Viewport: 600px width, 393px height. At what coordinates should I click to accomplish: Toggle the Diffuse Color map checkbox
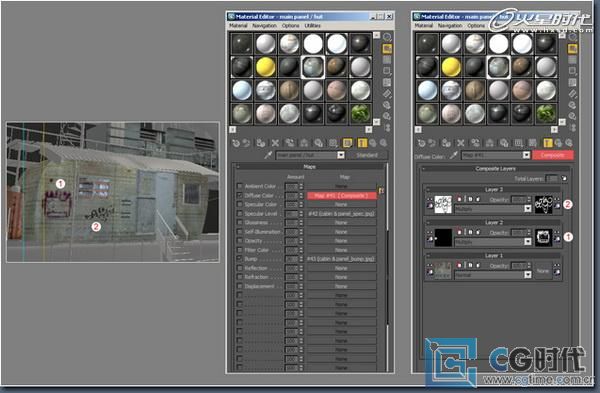[x=240, y=196]
